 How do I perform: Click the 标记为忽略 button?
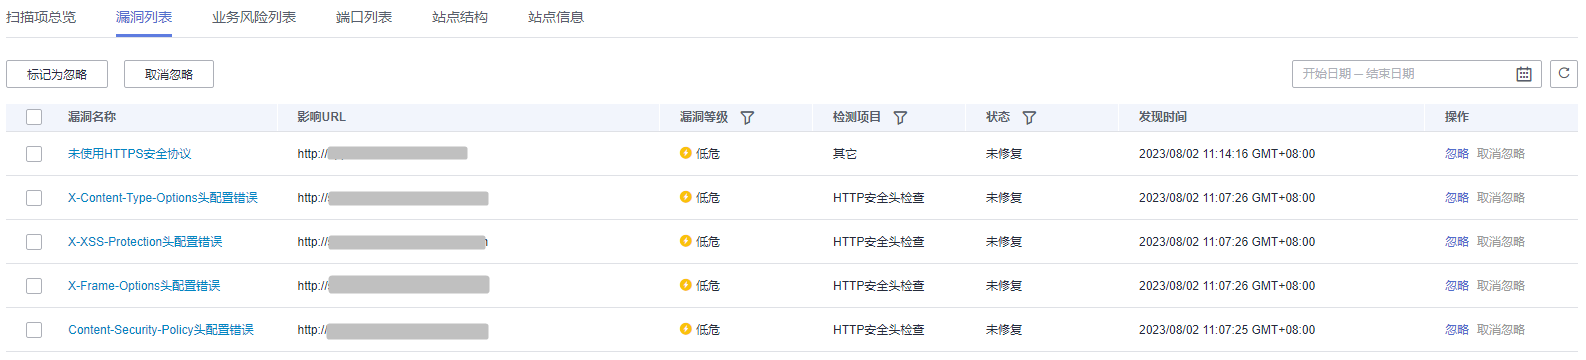tap(57, 74)
